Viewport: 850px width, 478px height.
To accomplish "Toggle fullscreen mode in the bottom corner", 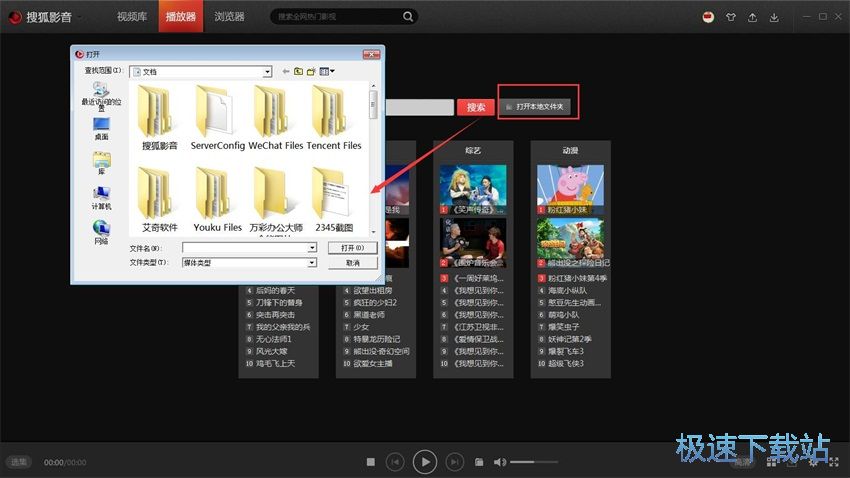I will pyautogui.click(x=834, y=462).
